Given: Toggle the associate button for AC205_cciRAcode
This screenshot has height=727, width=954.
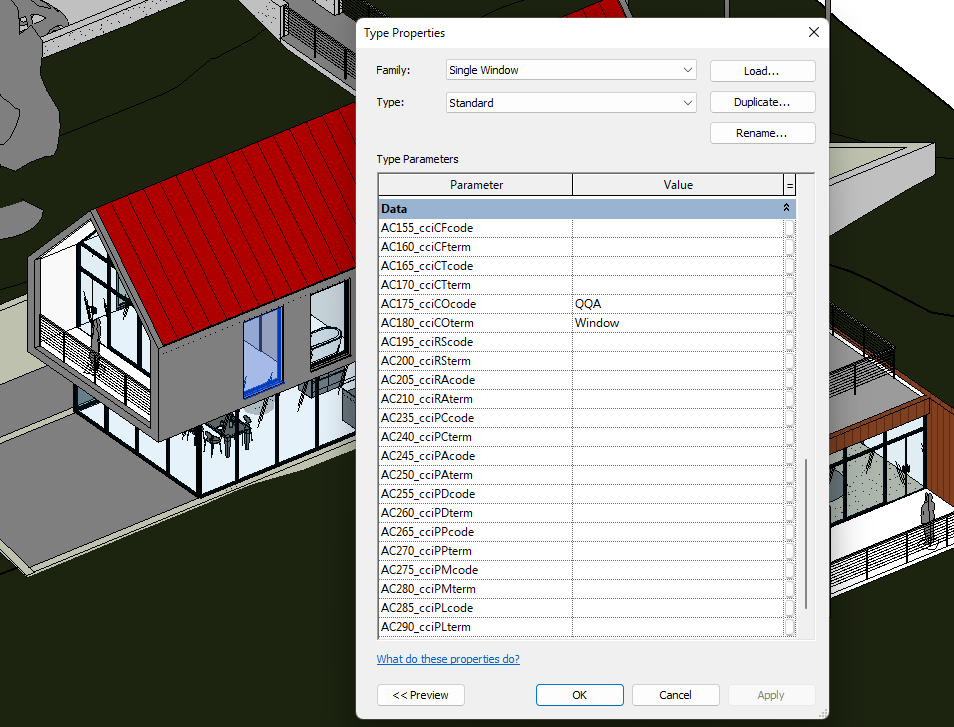Looking at the screenshot, I should tap(789, 380).
